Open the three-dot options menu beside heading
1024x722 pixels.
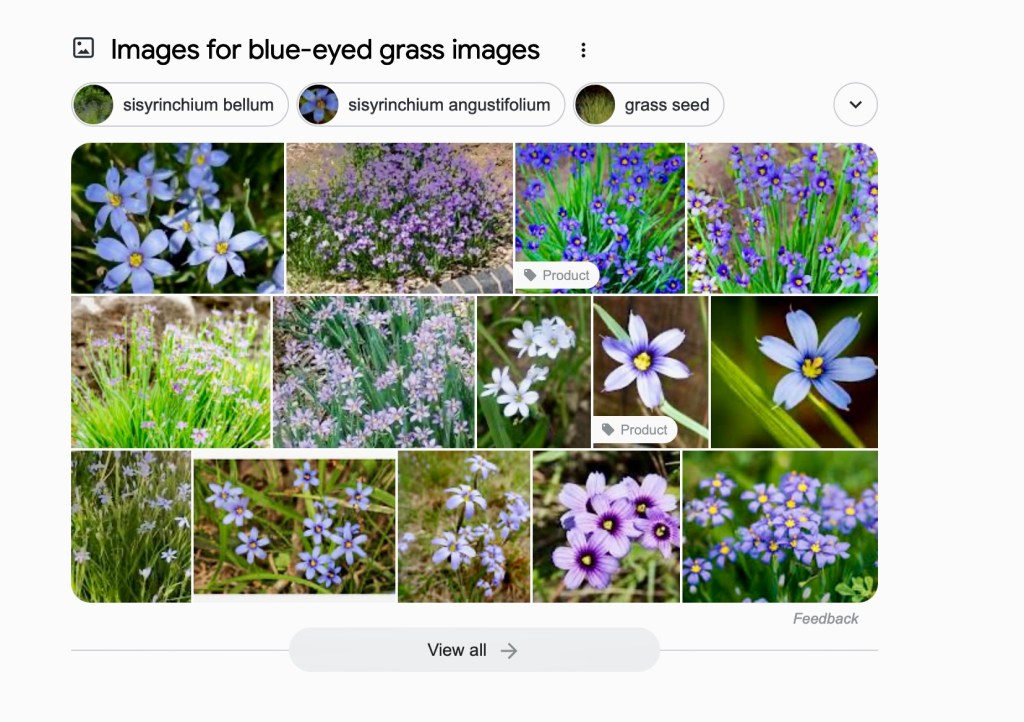[x=583, y=50]
